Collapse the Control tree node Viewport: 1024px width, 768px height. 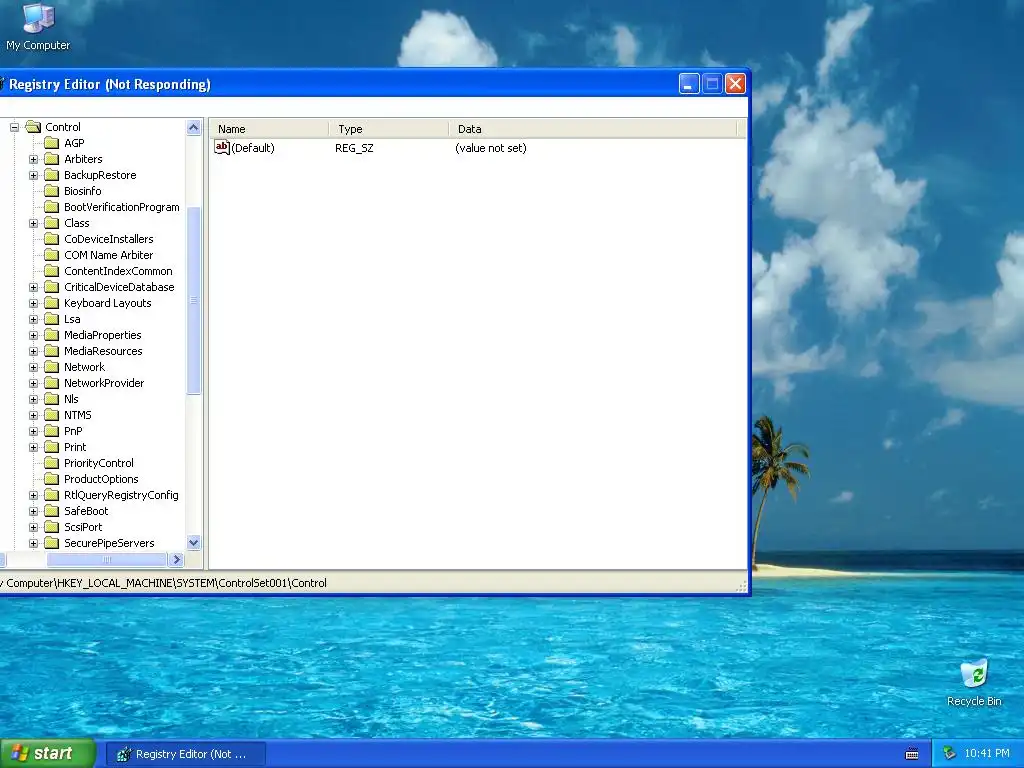click(x=14, y=127)
